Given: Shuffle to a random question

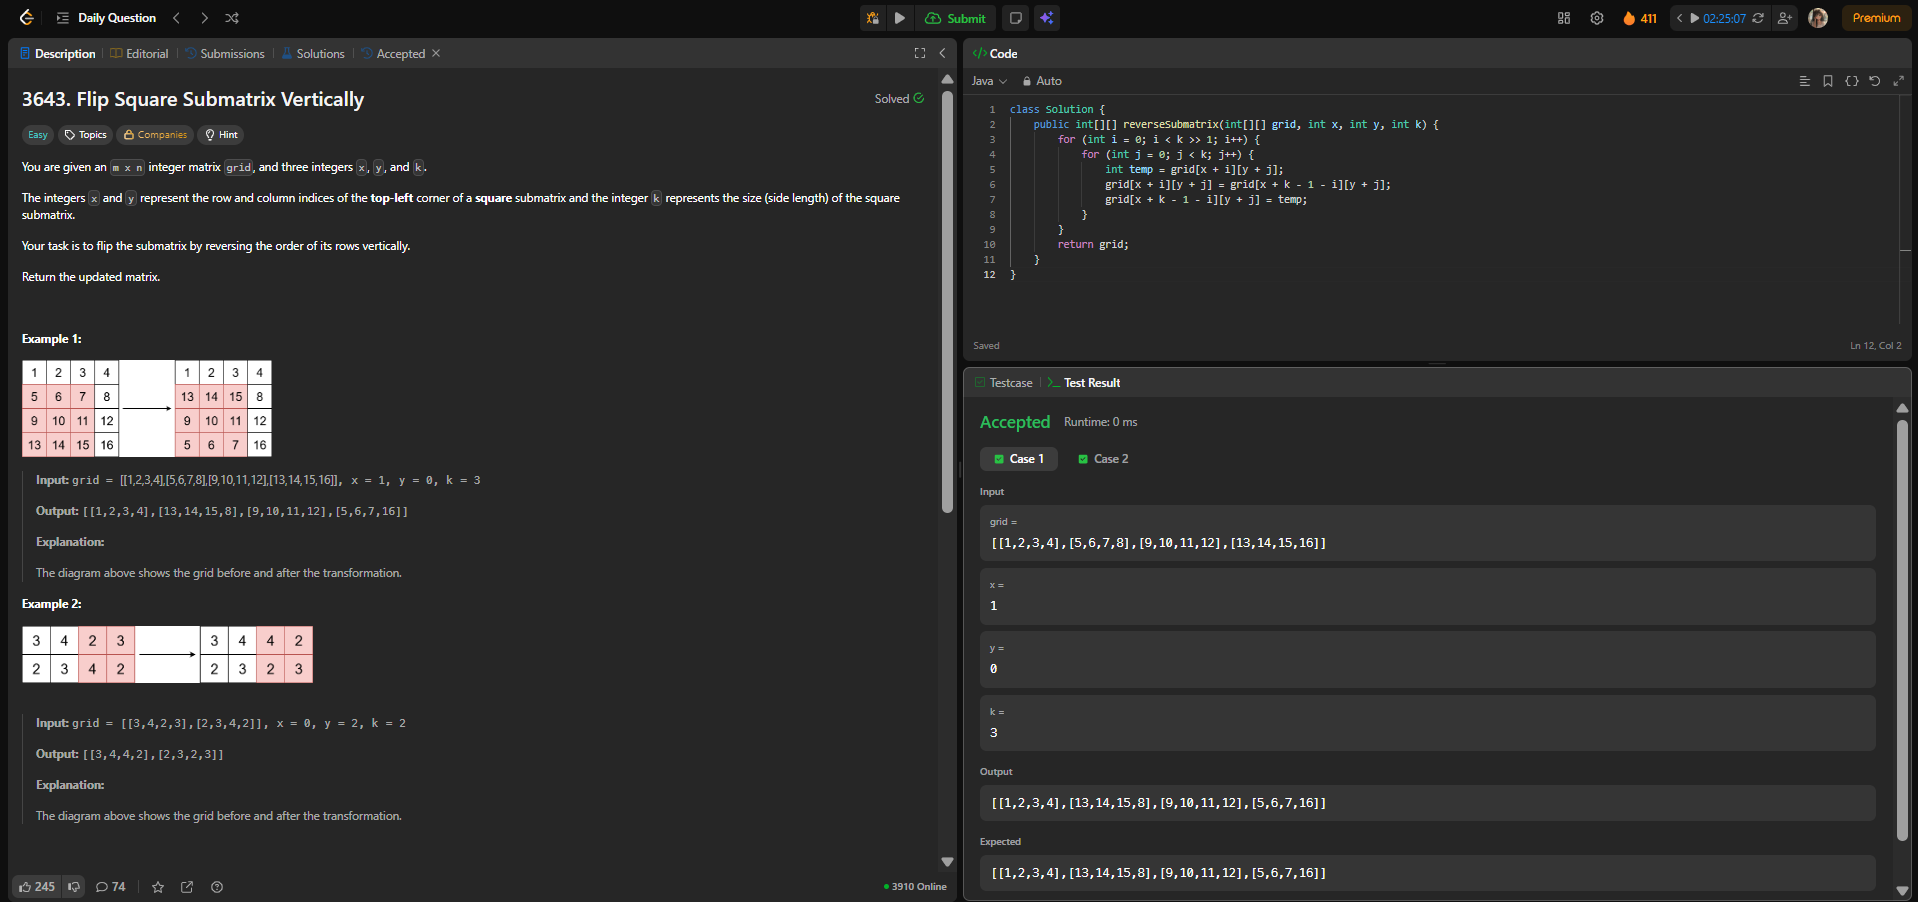Looking at the screenshot, I should coord(232,18).
